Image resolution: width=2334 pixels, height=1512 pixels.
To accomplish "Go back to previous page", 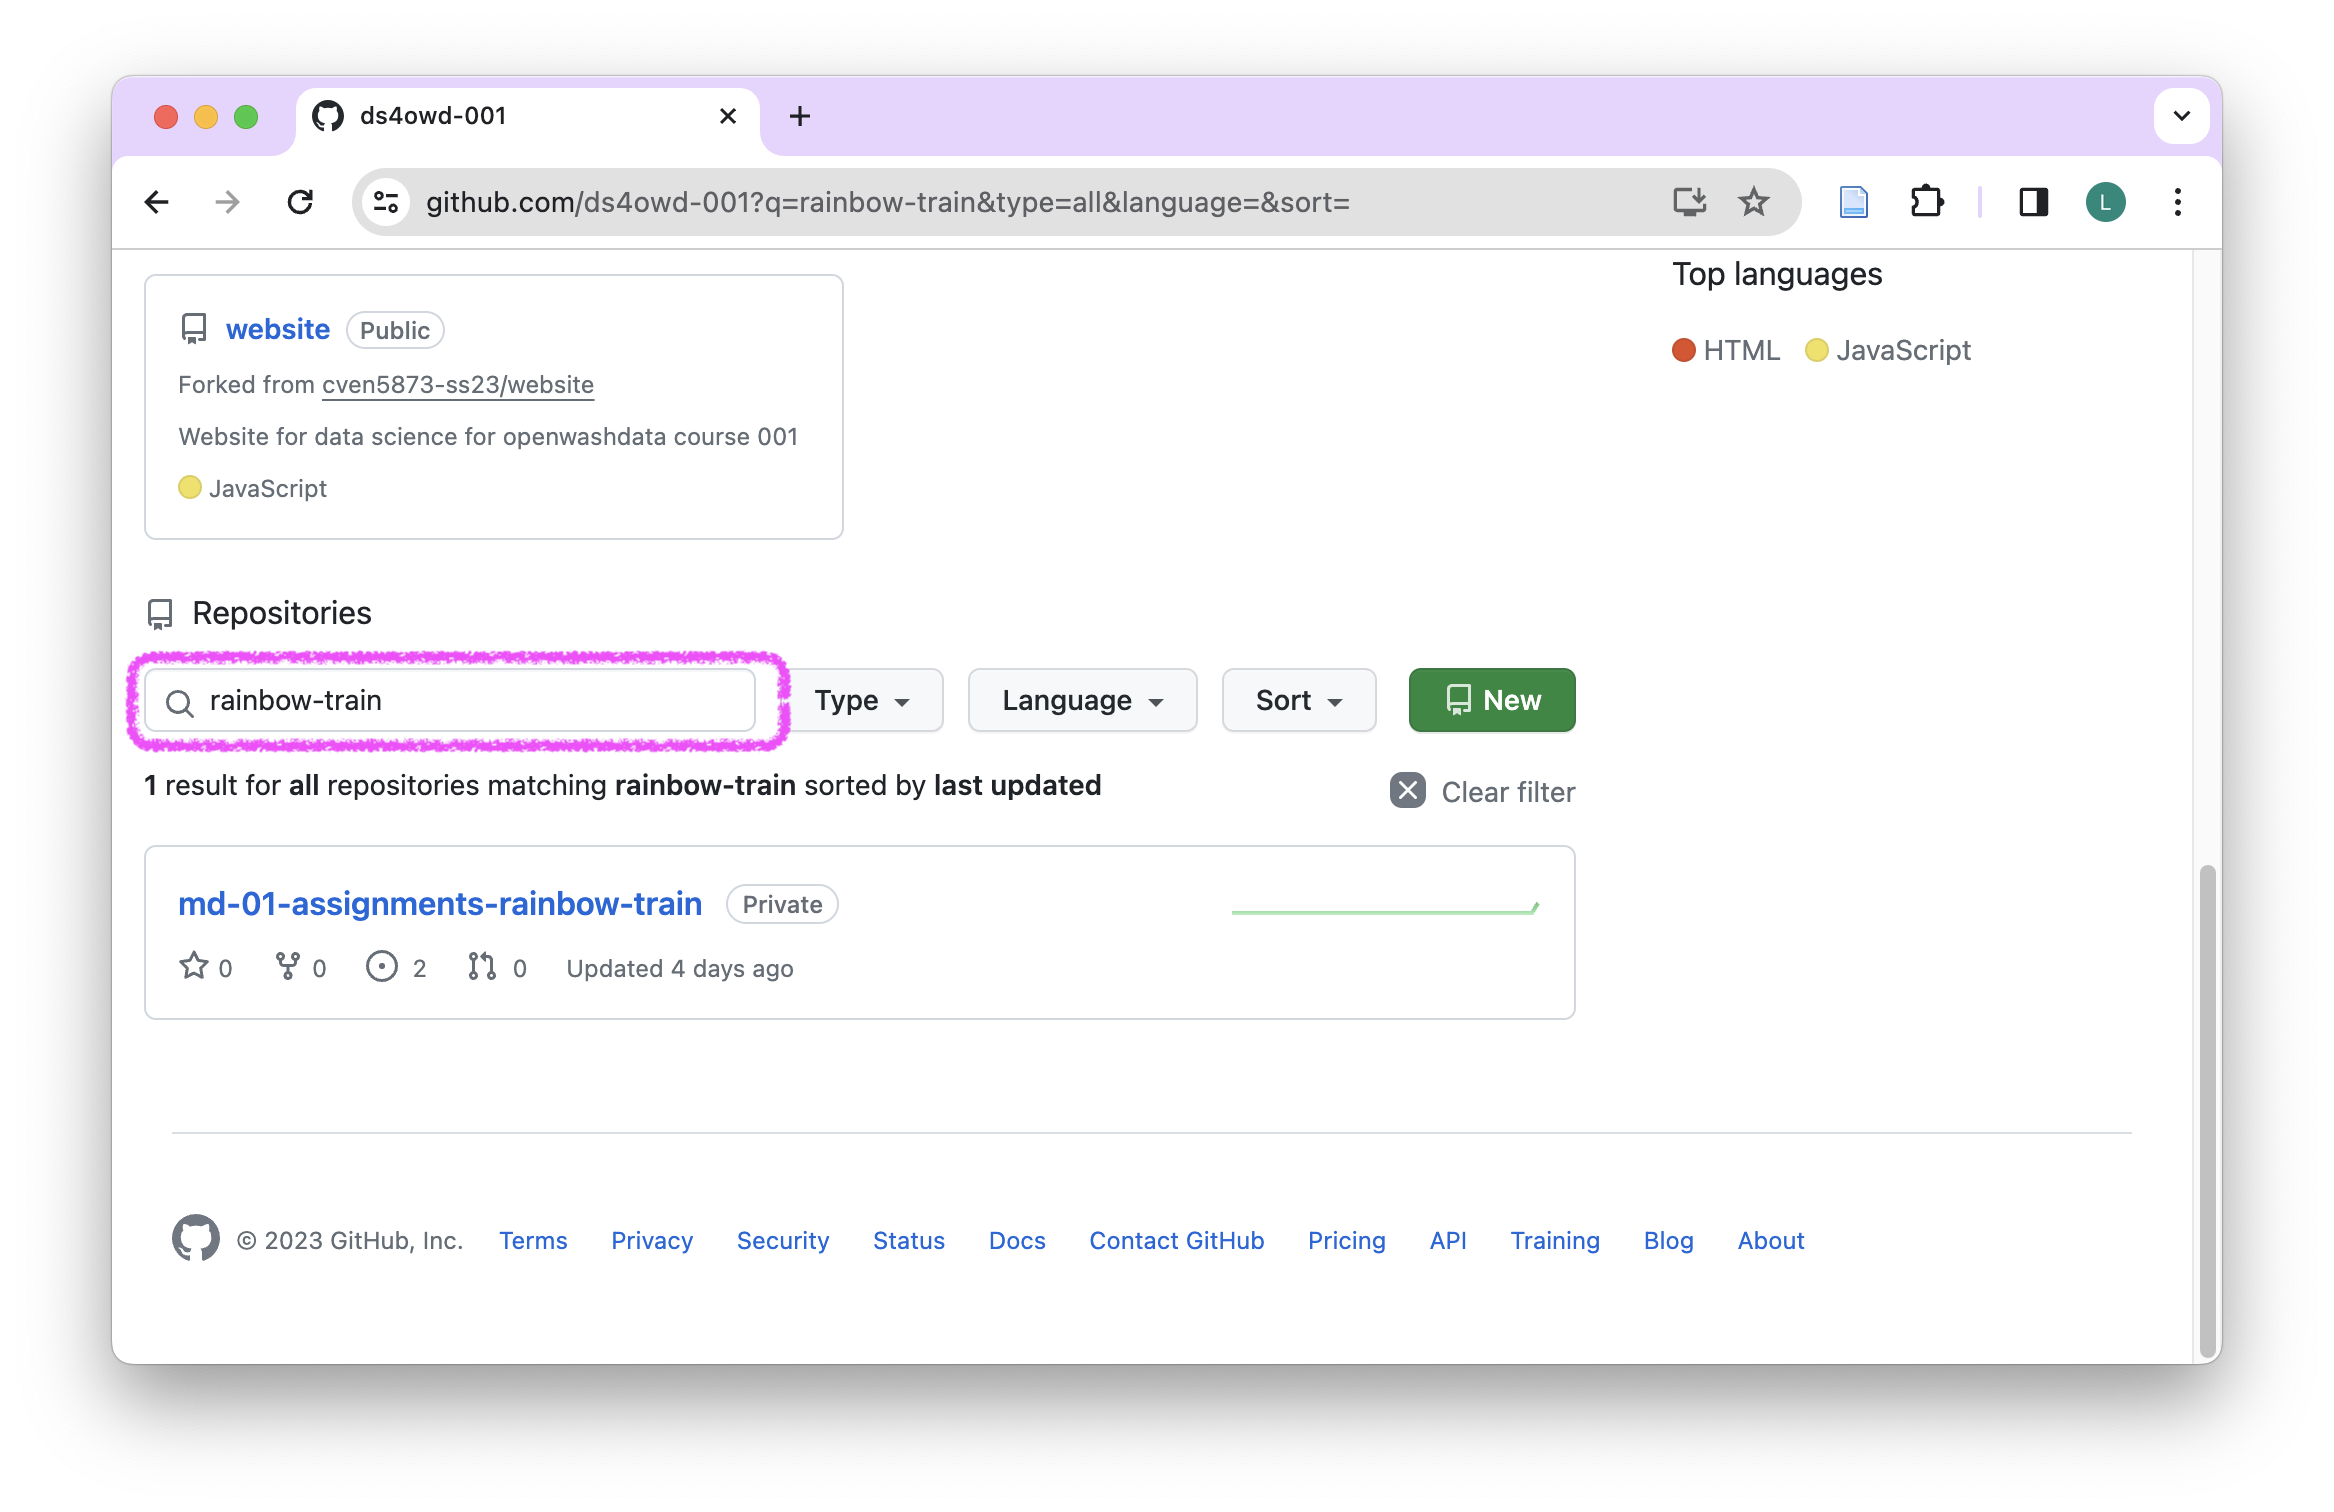I will [157, 202].
